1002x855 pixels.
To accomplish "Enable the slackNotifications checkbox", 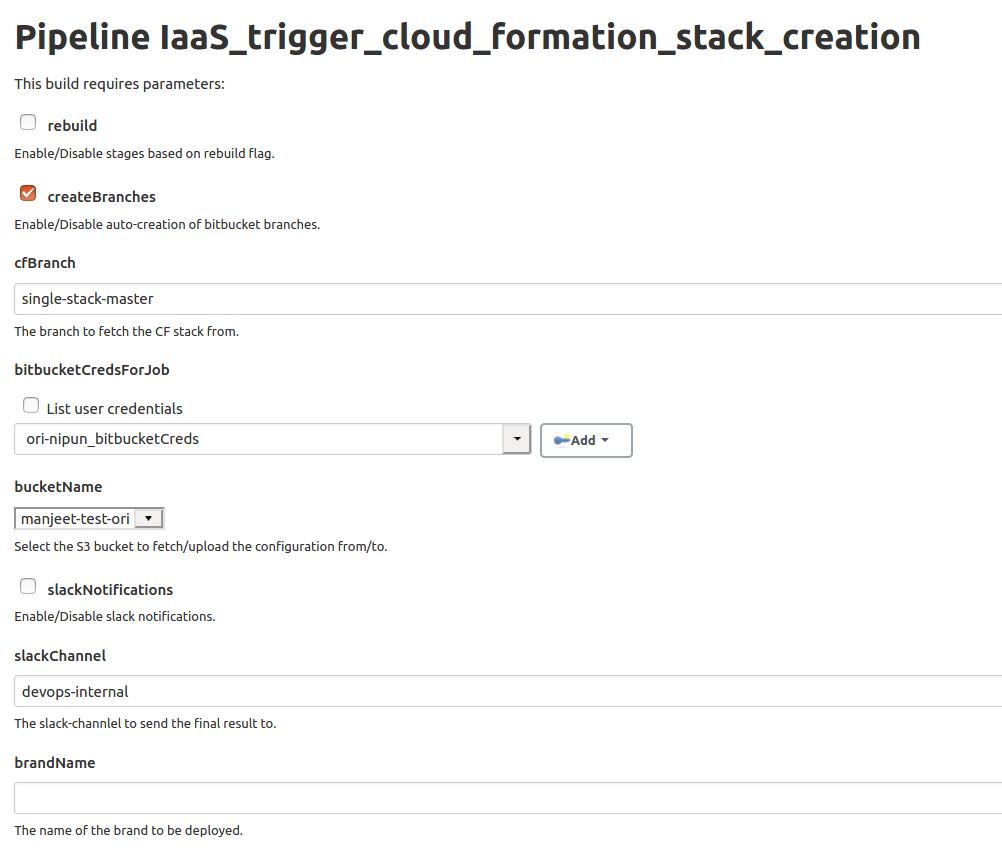I will pyautogui.click(x=28, y=587).
